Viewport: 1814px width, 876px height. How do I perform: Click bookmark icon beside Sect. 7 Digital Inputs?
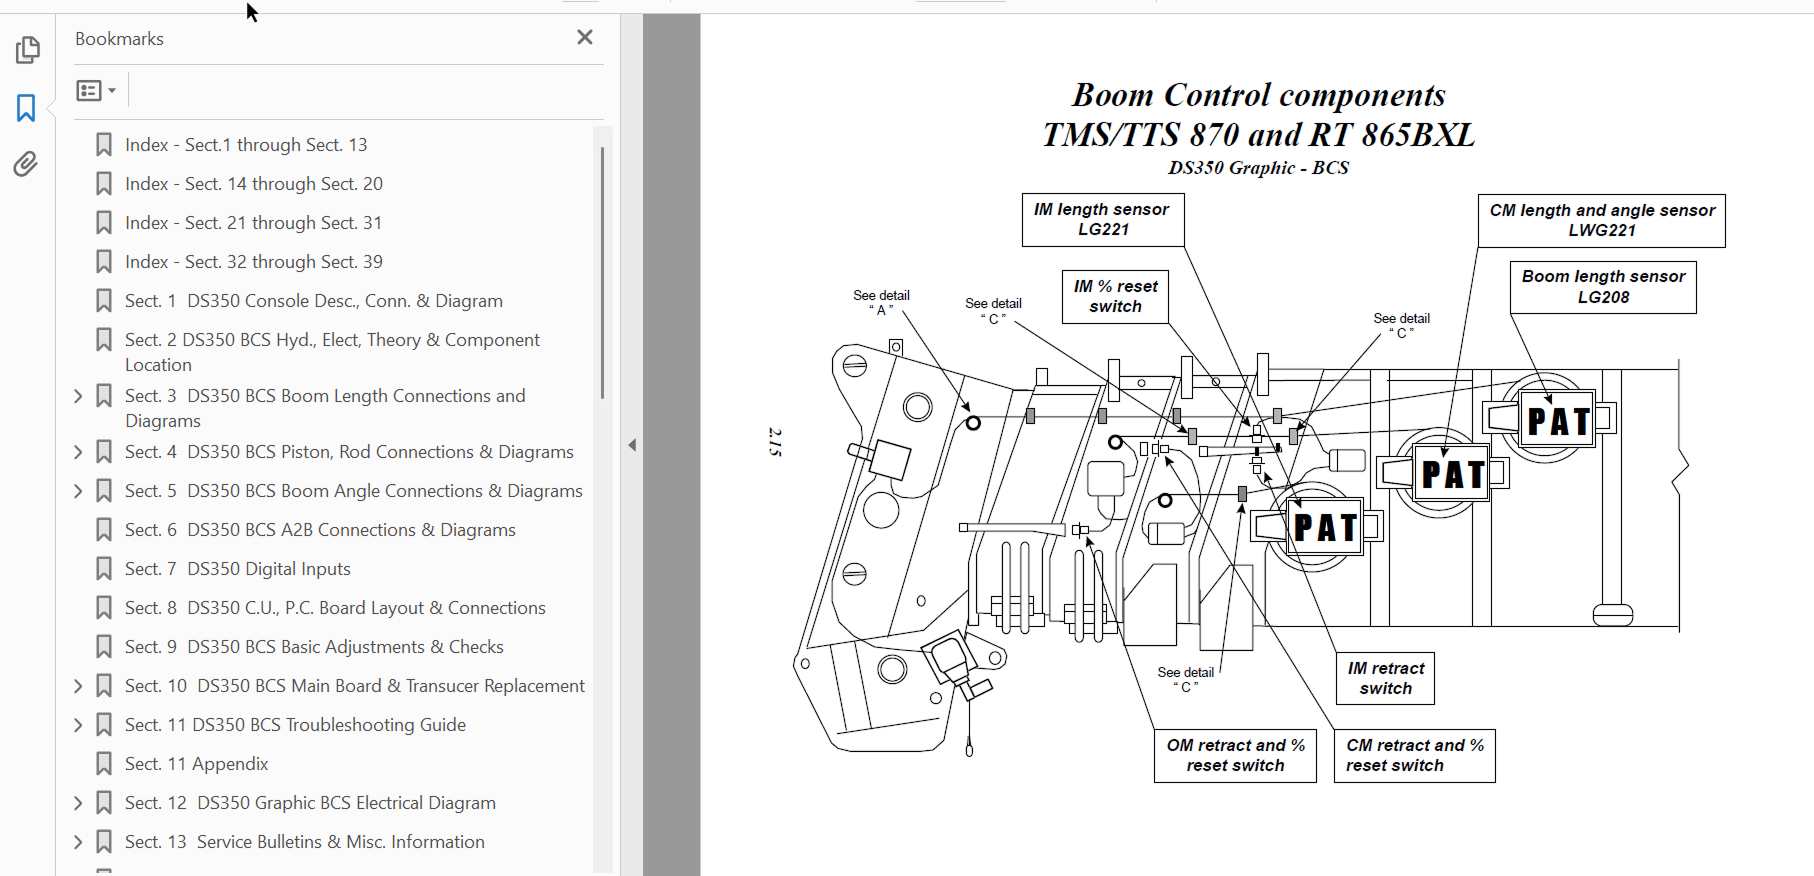pos(103,569)
